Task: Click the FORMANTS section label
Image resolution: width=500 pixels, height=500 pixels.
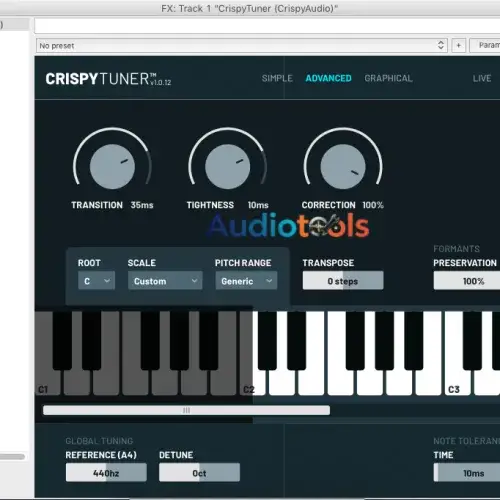Action: click(456, 249)
